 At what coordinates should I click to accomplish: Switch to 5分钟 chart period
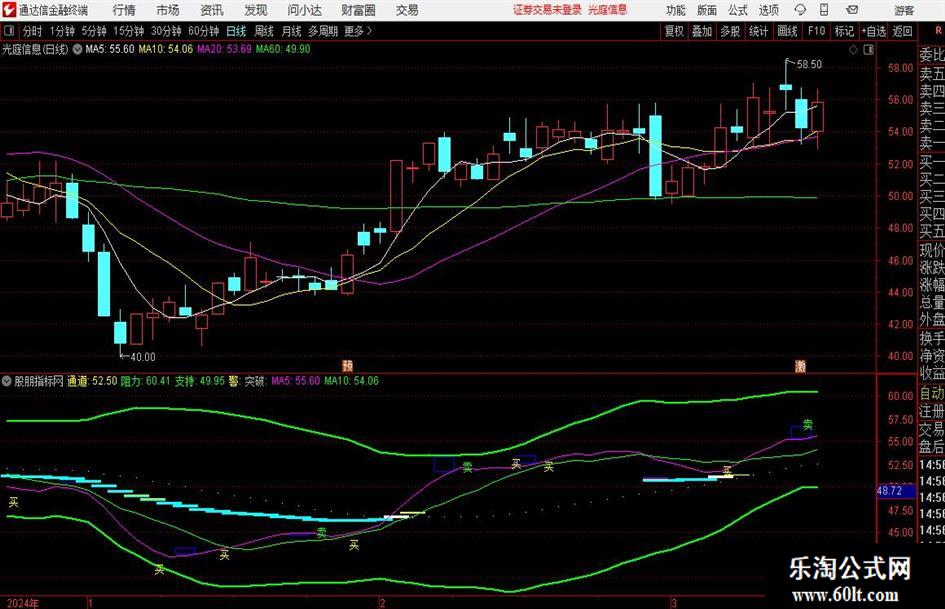click(x=93, y=31)
